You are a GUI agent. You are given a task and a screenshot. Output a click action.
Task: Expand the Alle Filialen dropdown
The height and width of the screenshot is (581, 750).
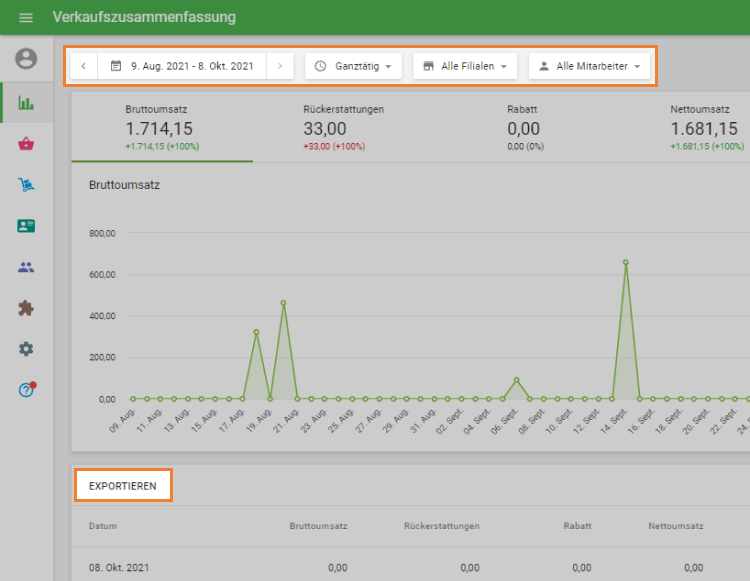click(465, 66)
